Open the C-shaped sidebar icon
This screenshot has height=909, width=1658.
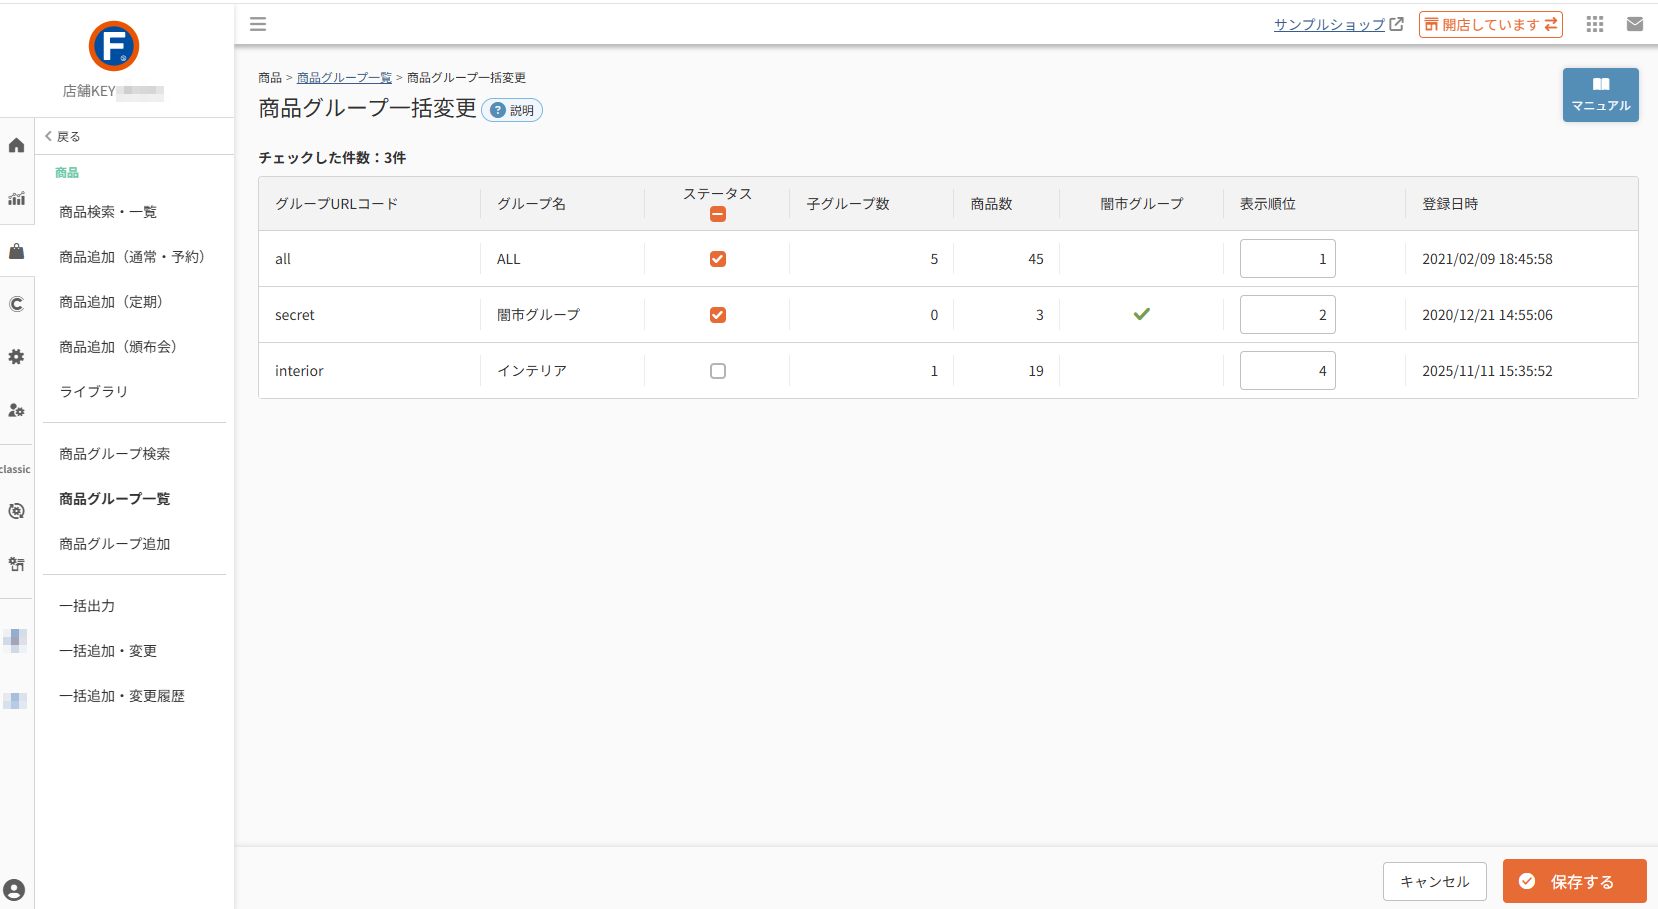coord(16,304)
